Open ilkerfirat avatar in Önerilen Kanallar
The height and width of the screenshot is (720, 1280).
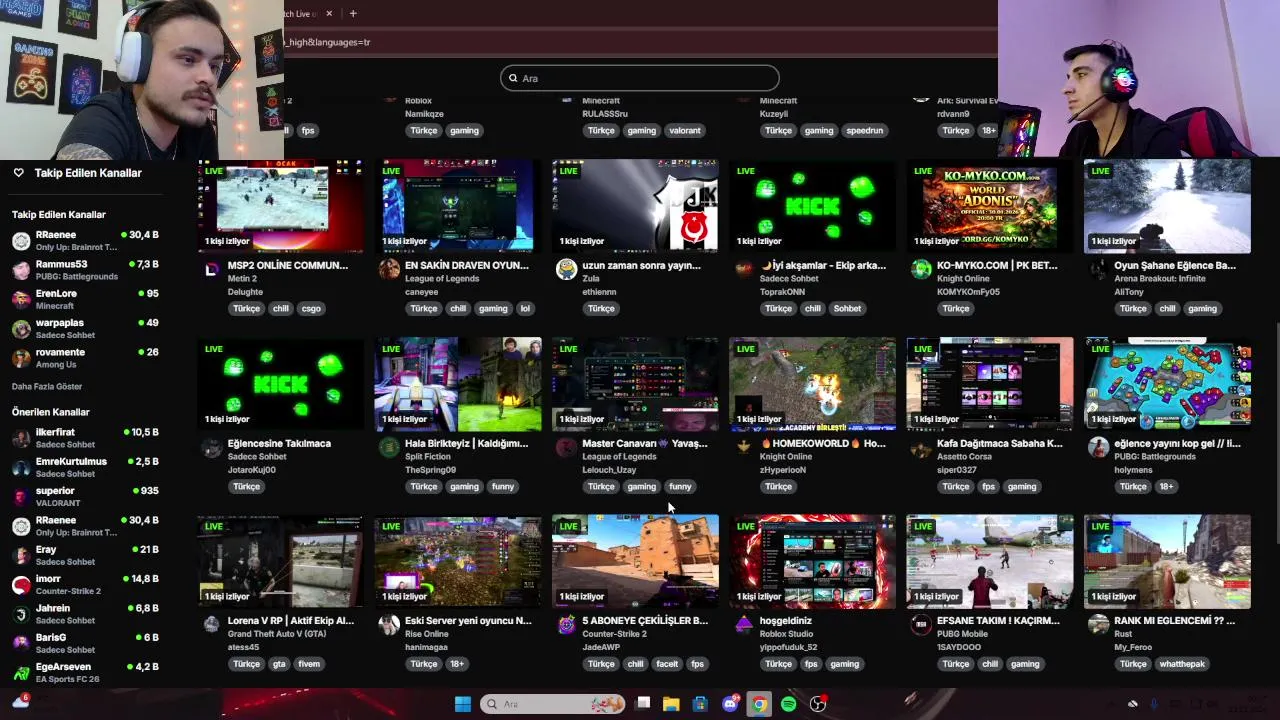coord(21,438)
